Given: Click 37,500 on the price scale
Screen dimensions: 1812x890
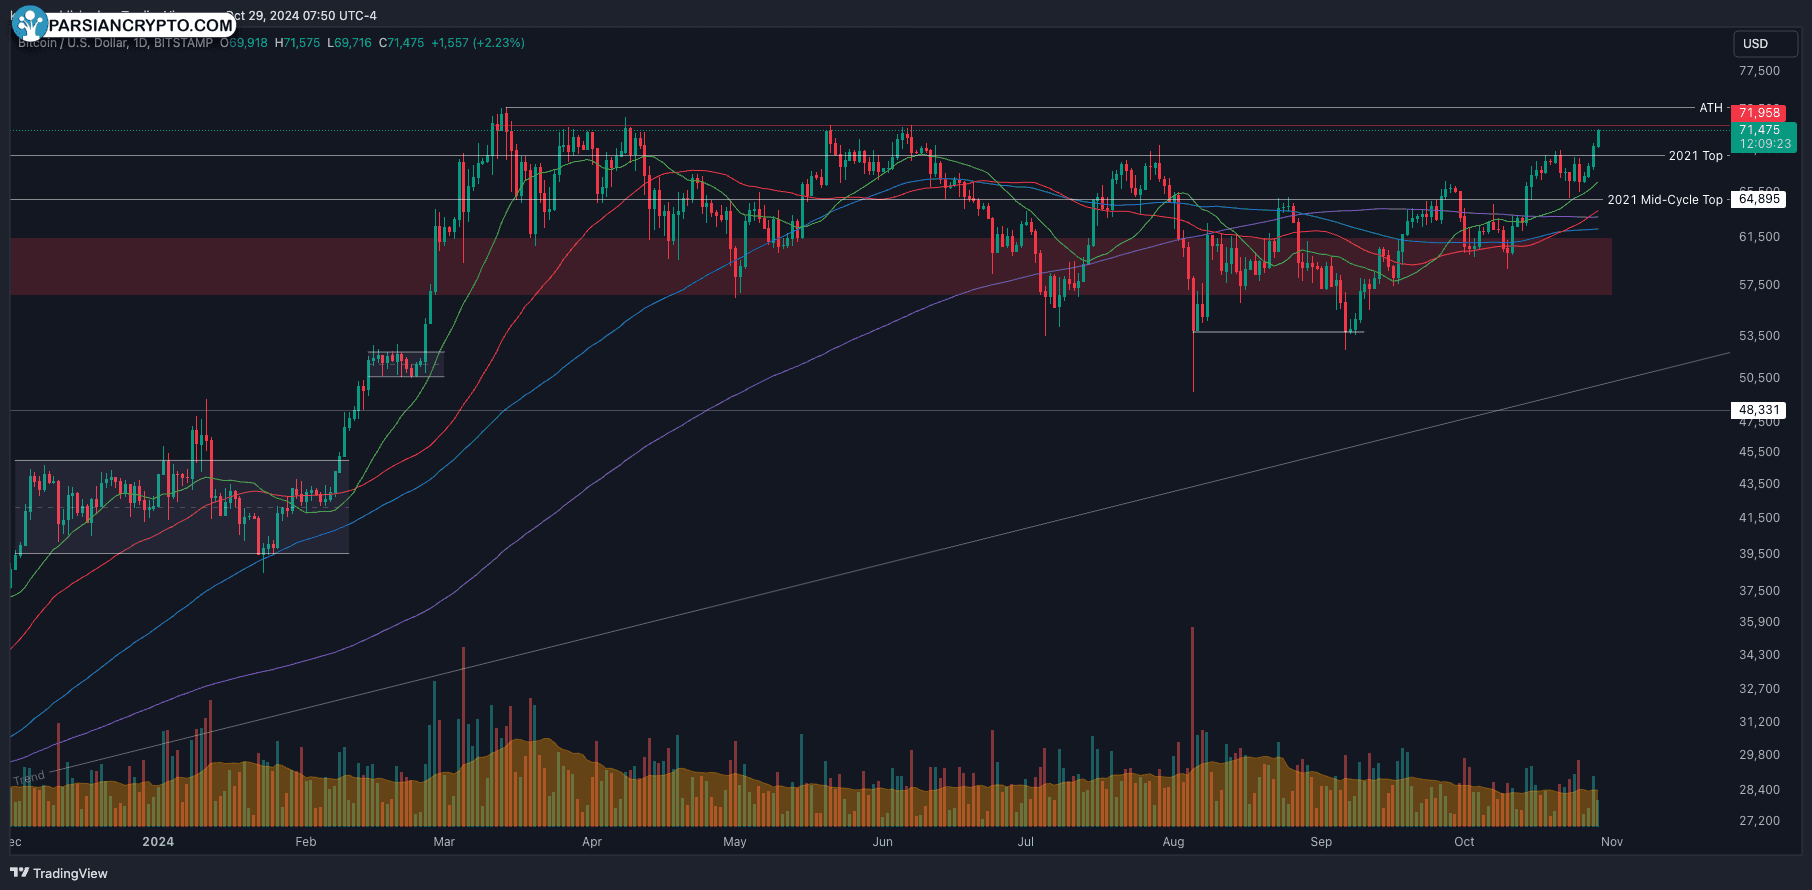Looking at the screenshot, I should 1760,591.
